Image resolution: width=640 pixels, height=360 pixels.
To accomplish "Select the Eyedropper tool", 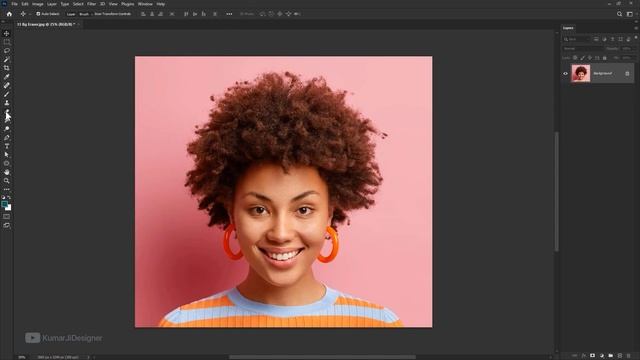I will pyautogui.click(x=7, y=77).
